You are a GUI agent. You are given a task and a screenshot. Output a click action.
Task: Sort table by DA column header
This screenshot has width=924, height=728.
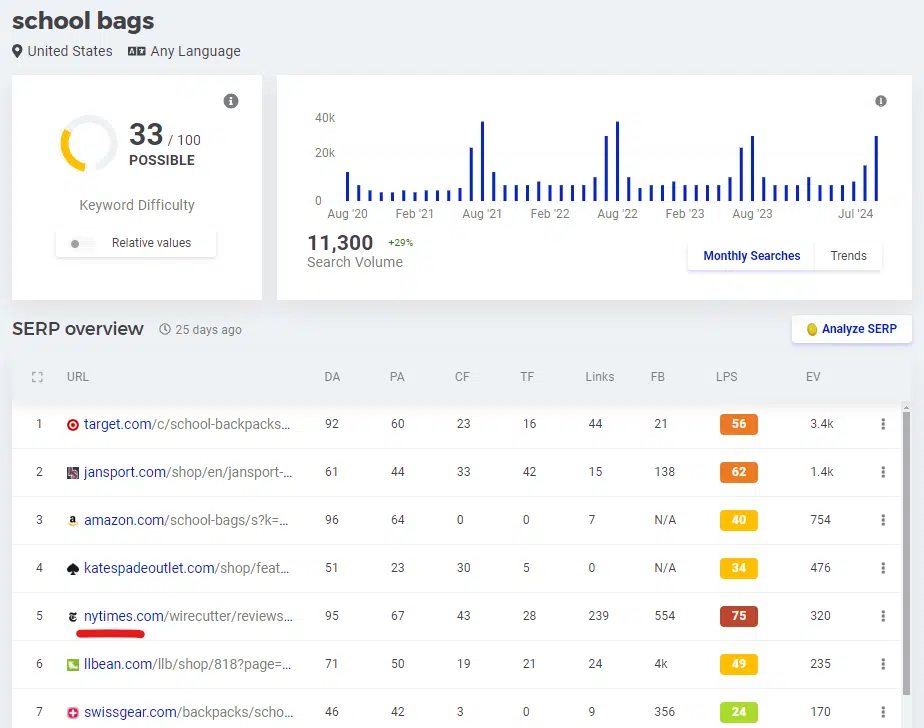click(x=332, y=377)
